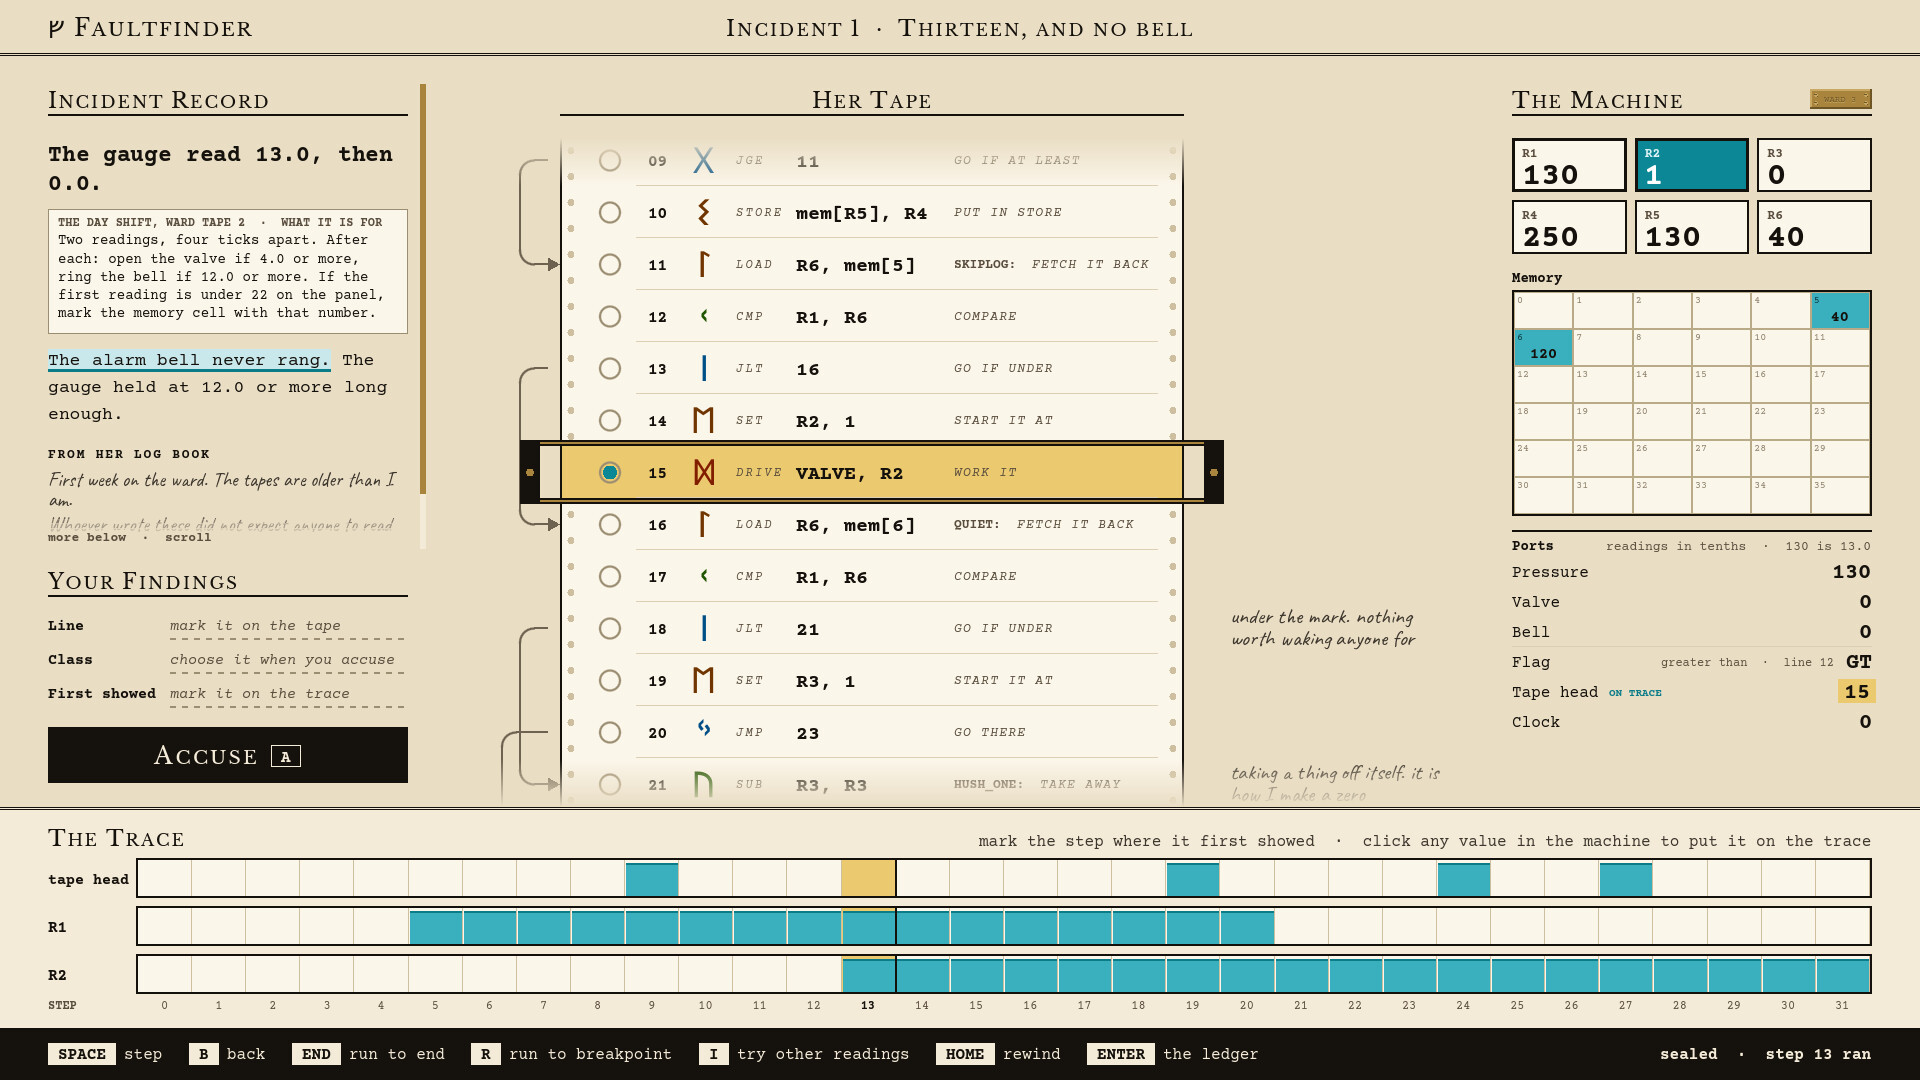Click the LOAD rune icon on line 16
1920x1080 pixels.
point(704,524)
